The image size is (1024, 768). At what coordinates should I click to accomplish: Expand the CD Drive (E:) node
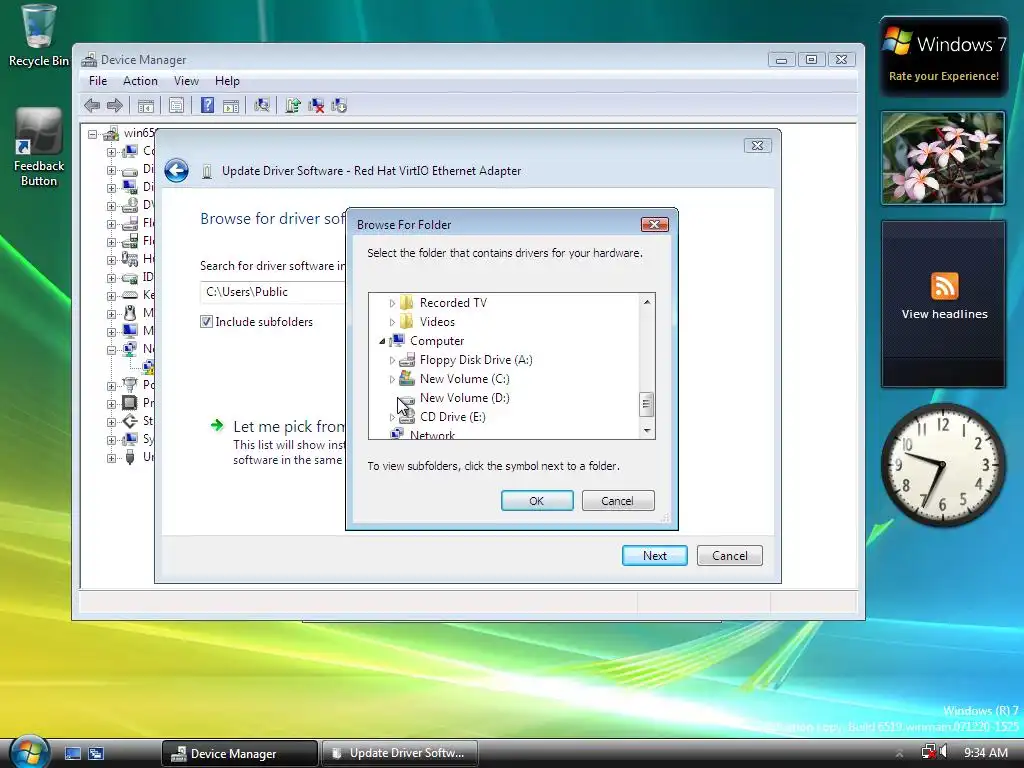tap(392, 417)
